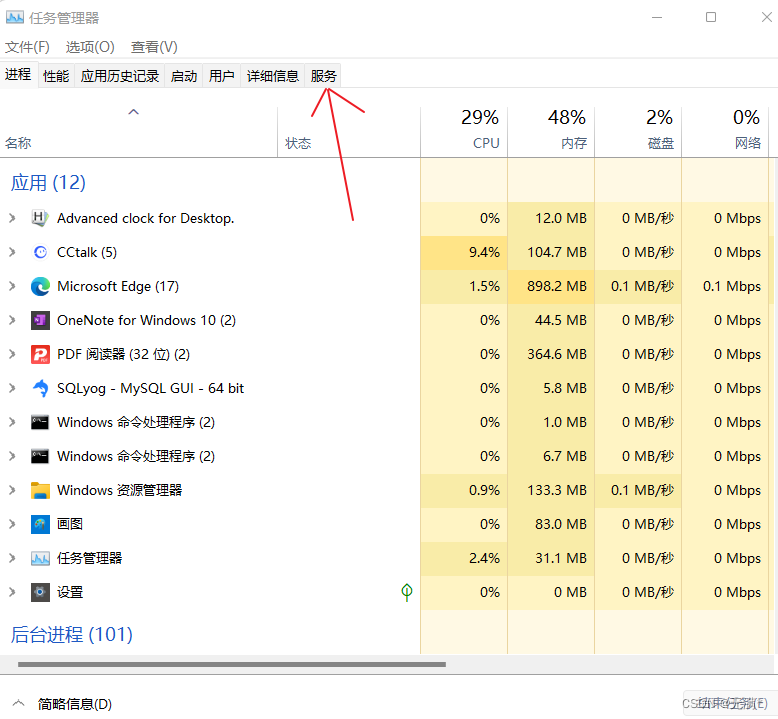This screenshot has height=719, width=778.
Task: Click the Windows 资源管理器 folder icon
Action: click(x=40, y=490)
